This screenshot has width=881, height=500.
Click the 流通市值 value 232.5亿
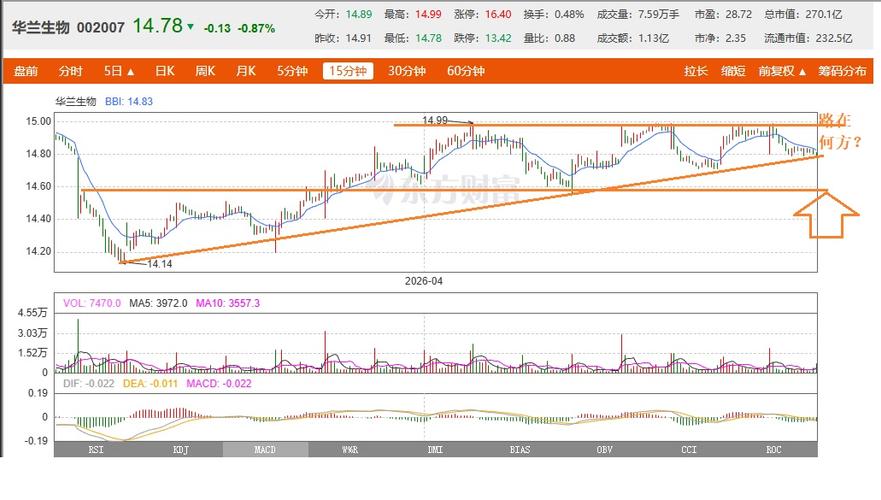point(834,38)
